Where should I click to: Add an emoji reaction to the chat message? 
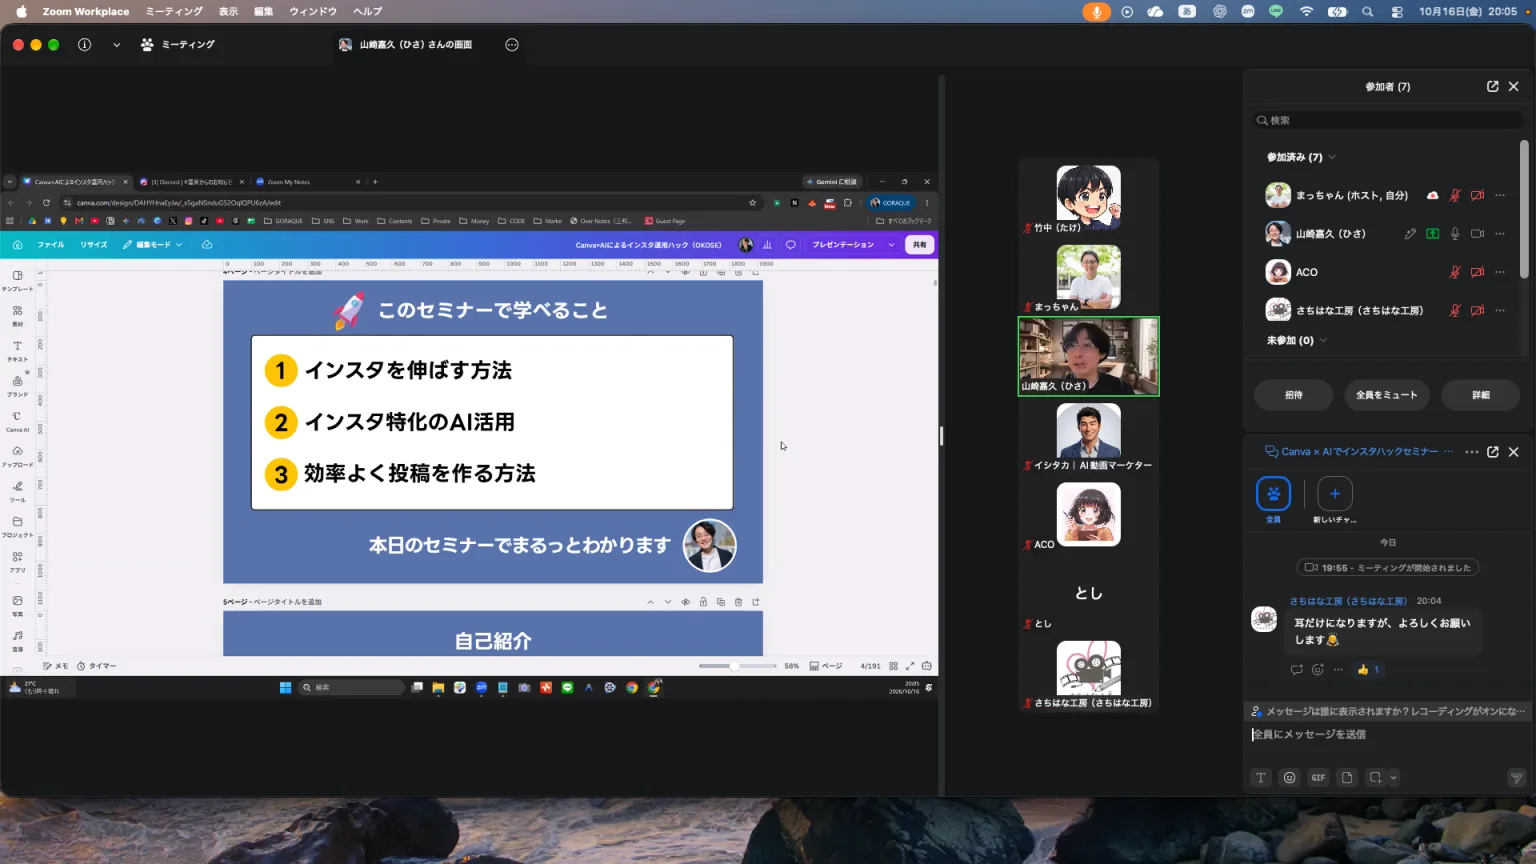click(x=1318, y=669)
